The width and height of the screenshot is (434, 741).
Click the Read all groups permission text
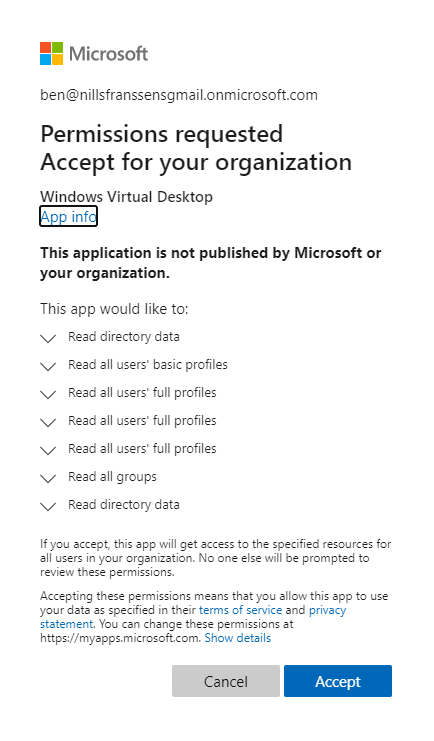[x=112, y=477]
